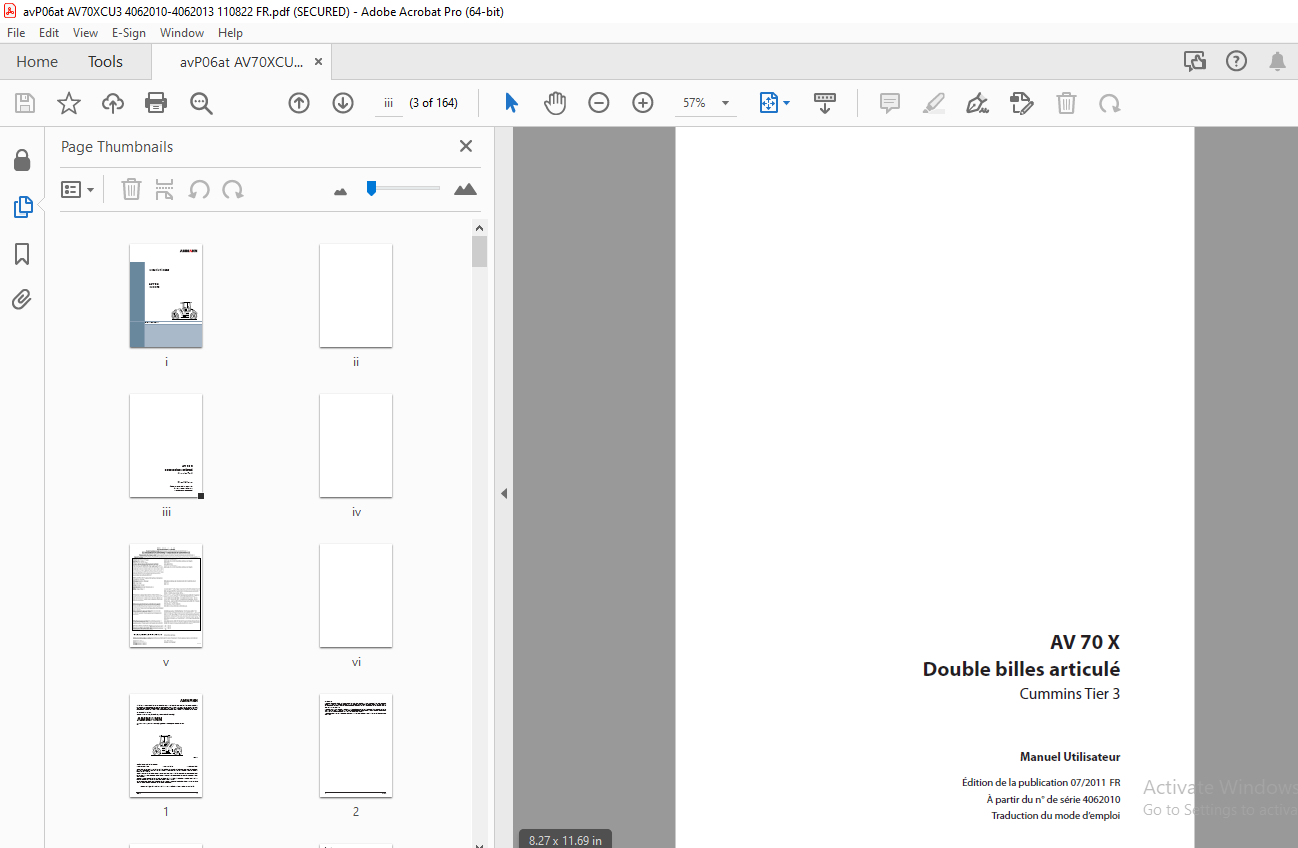1298x848 pixels.
Task: Select page vi thumbnail
Action: pyautogui.click(x=356, y=596)
